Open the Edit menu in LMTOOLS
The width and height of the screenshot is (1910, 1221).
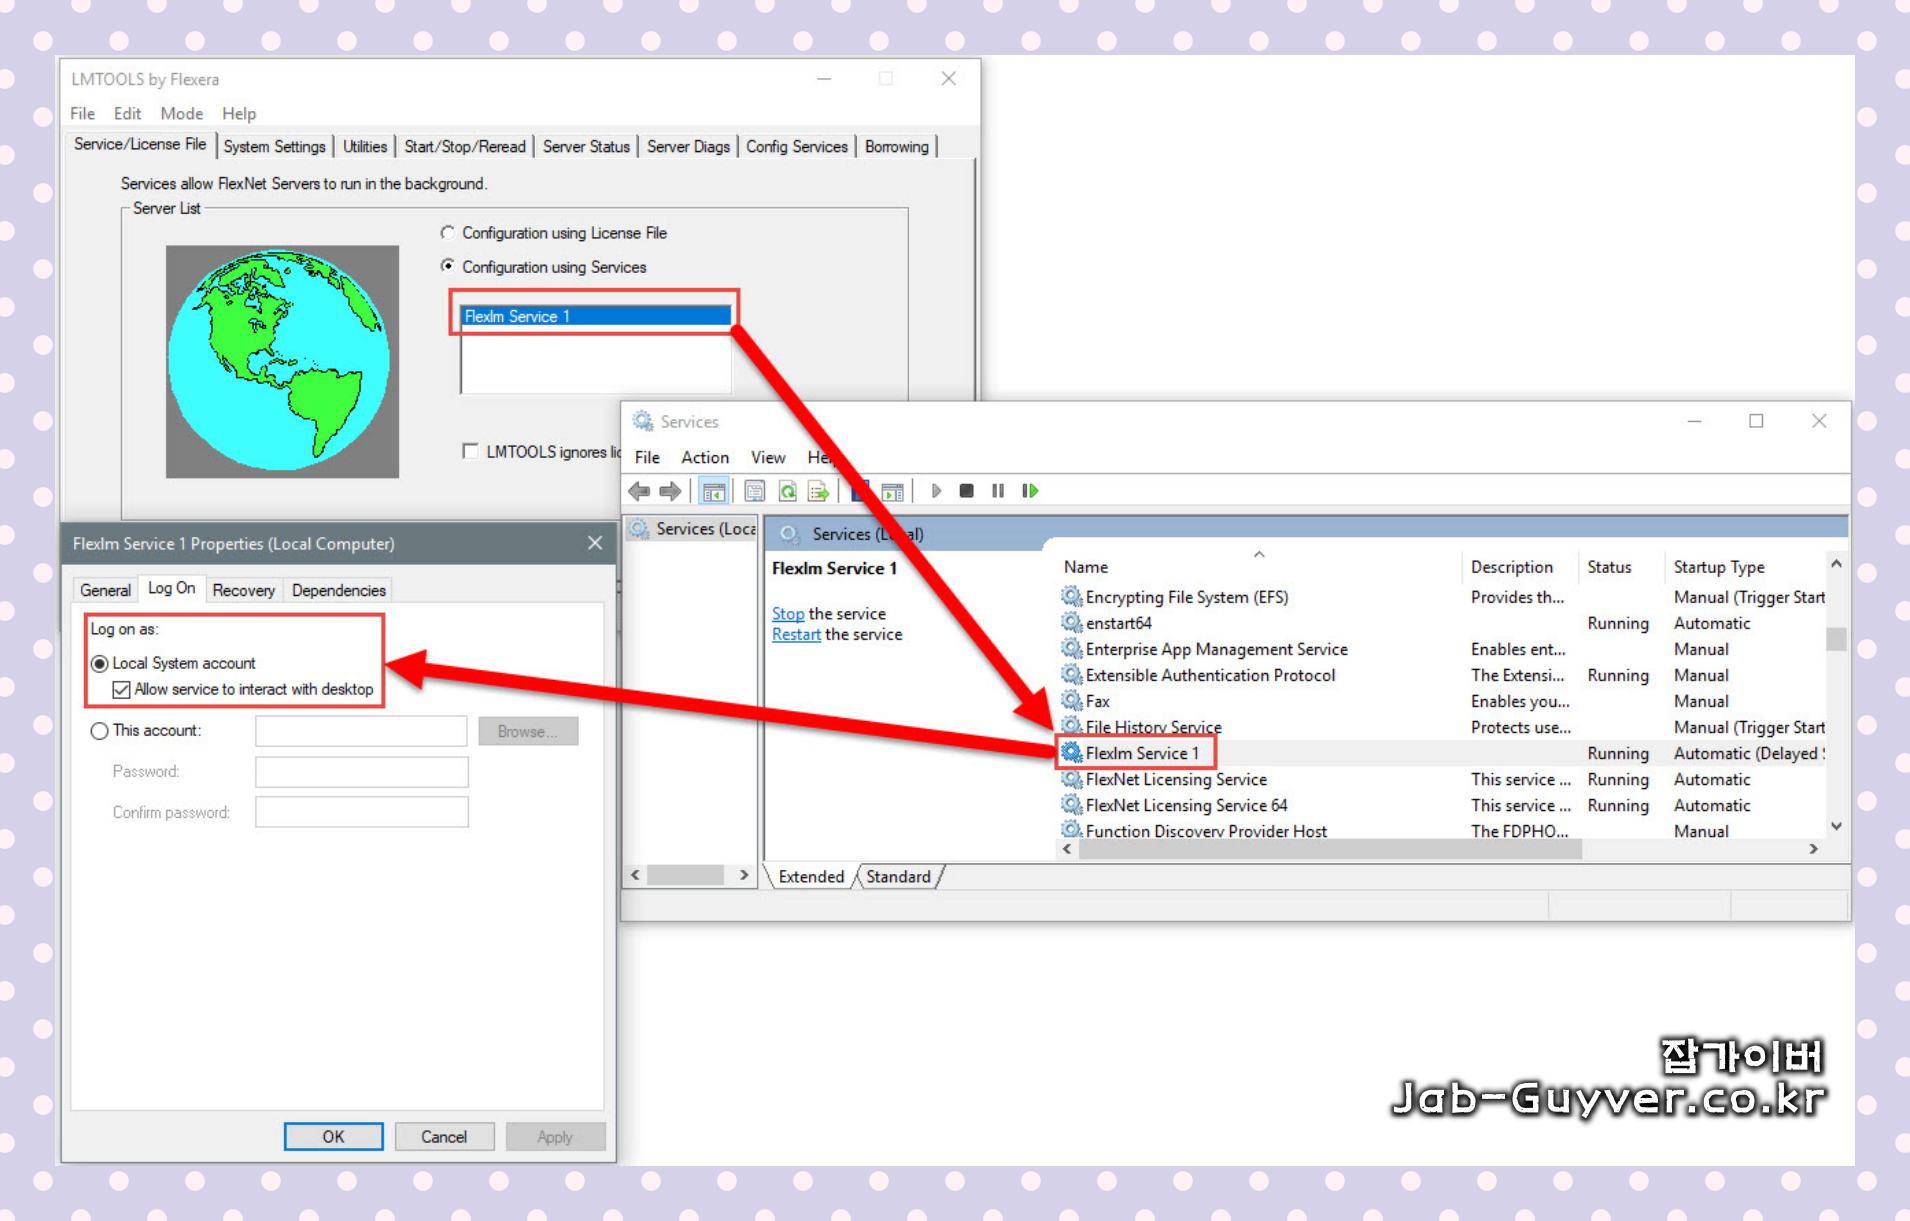point(127,114)
